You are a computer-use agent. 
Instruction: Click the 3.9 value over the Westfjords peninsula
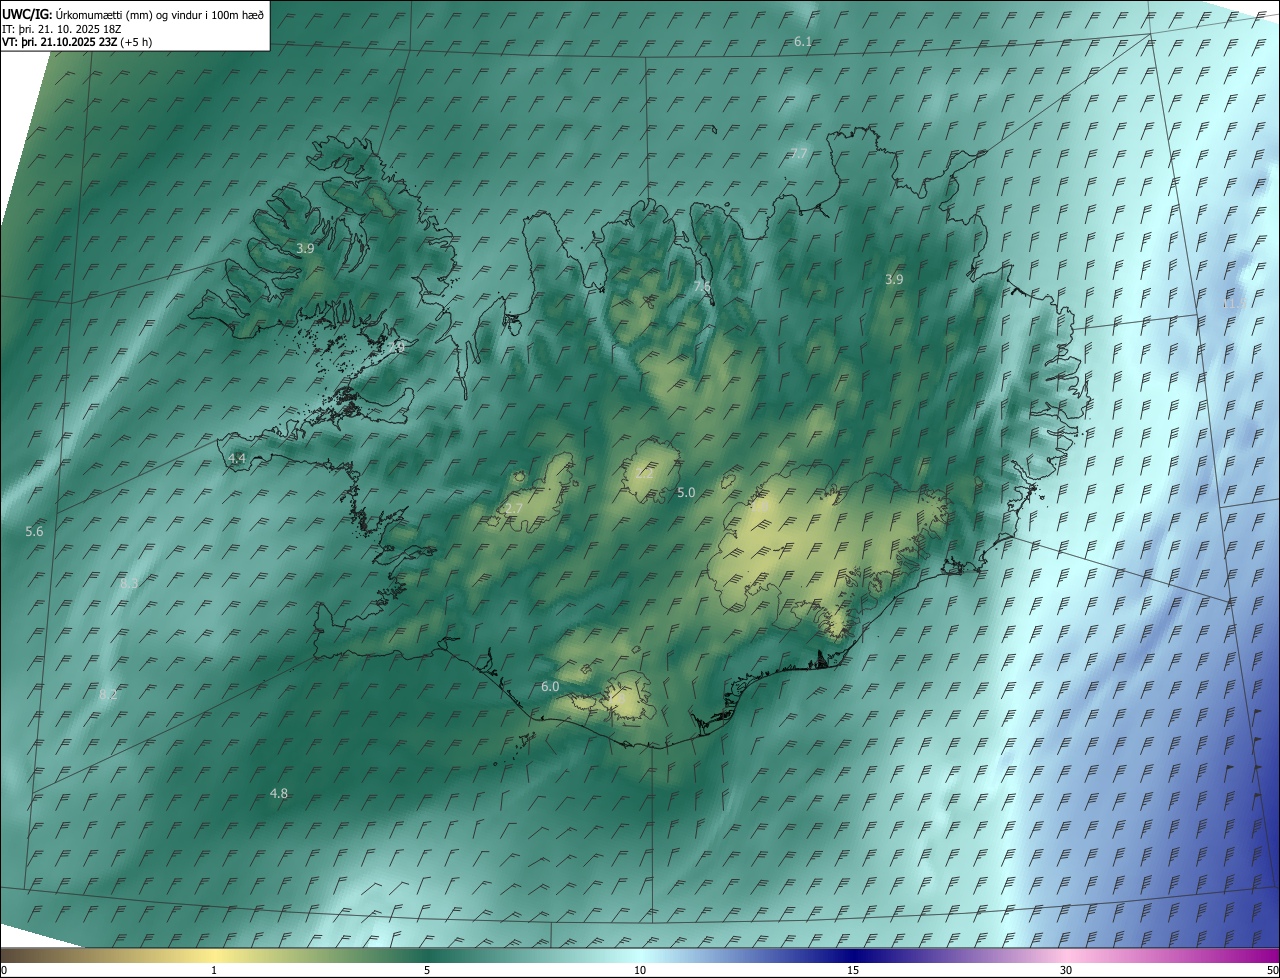click(x=305, y=248)
